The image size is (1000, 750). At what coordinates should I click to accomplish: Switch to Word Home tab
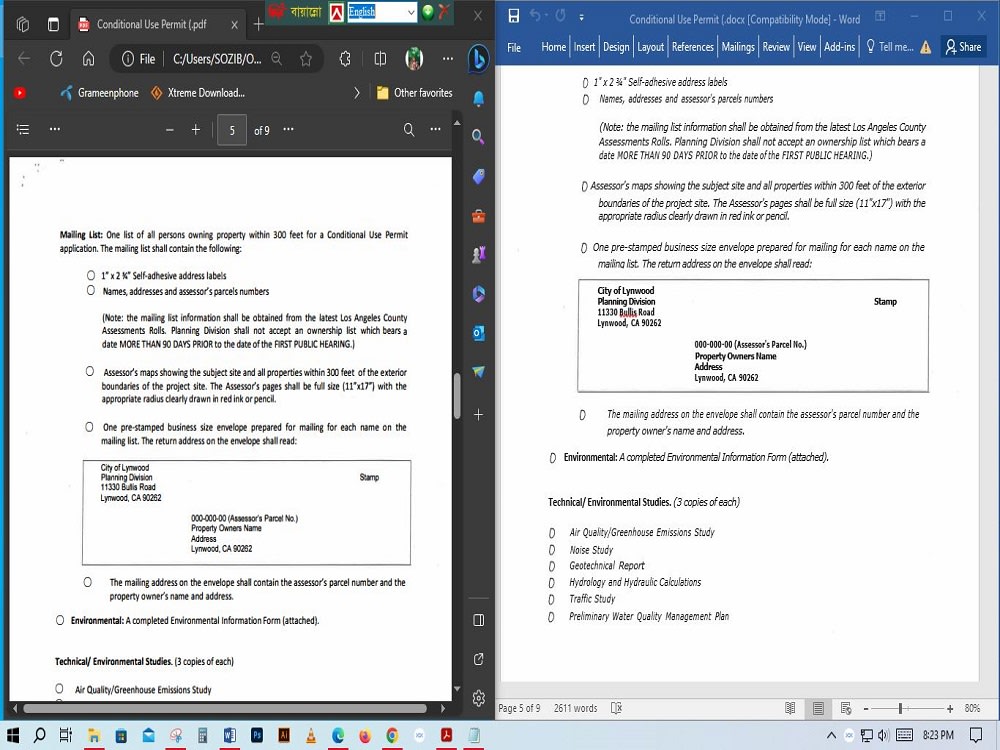coord(553,47)
